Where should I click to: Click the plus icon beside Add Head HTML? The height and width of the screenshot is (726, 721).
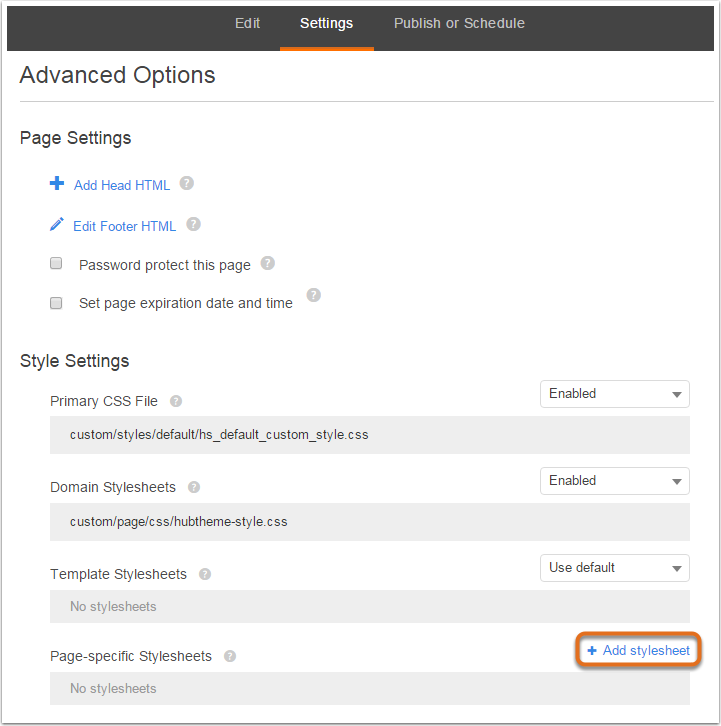(57, 183)
